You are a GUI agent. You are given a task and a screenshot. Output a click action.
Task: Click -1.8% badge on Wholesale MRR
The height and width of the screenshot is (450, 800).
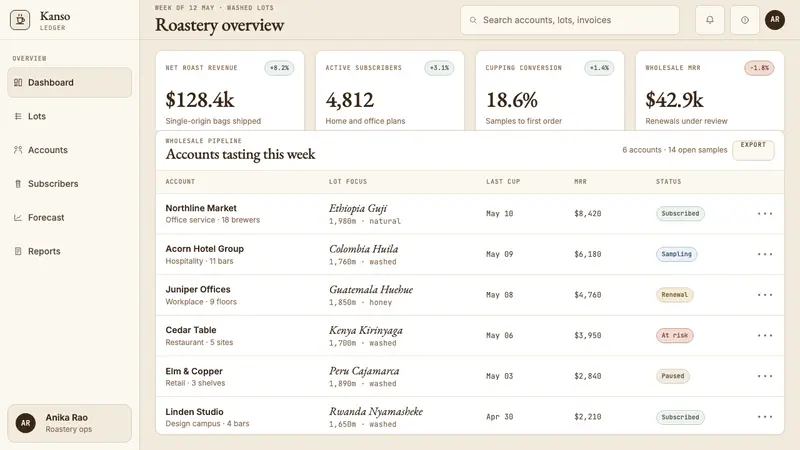(x=759, y=68)
